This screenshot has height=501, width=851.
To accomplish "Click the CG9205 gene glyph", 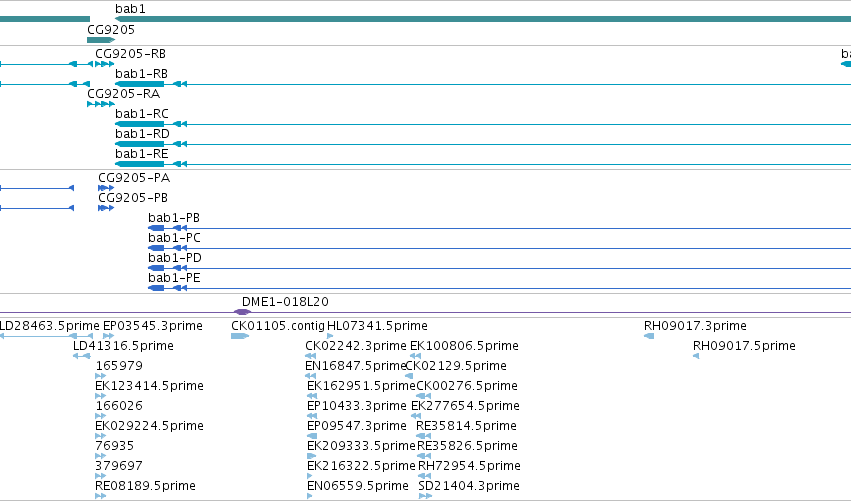I will (101, 40).
